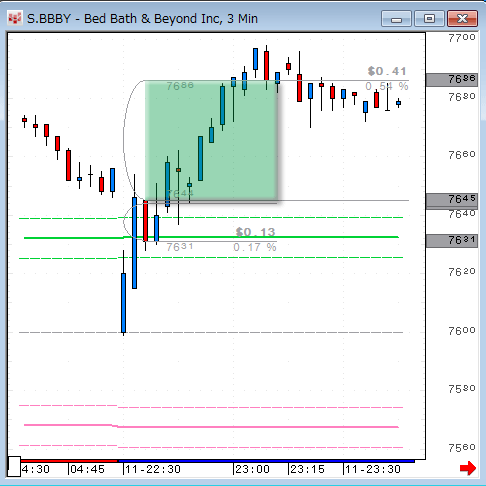The width and height of the screenshot is (486, 486).
Task: Click the 0.17 % label
Action: [x=255, y=247]
